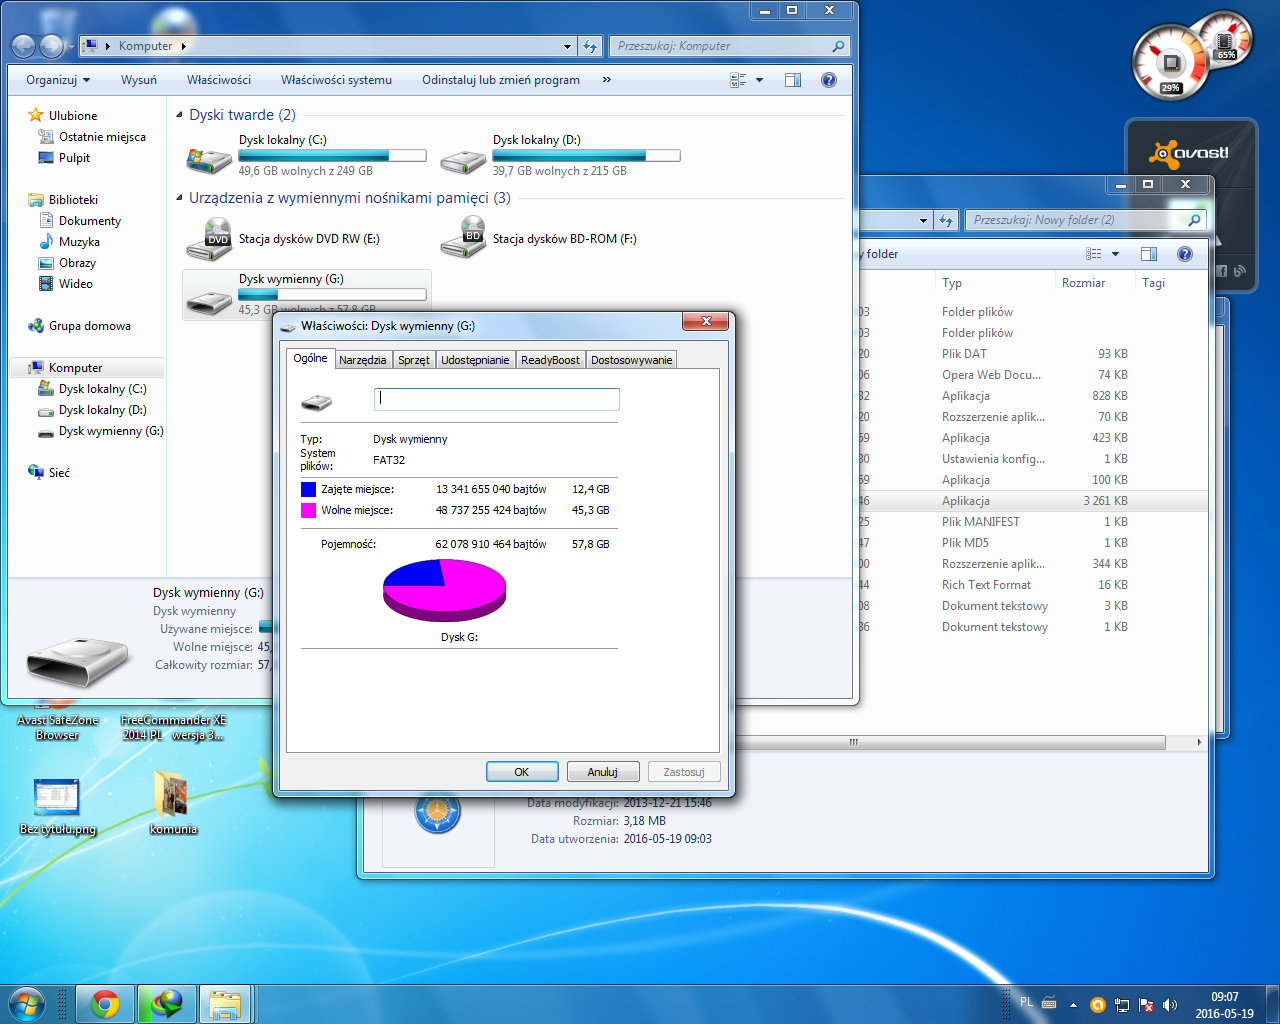This screenshot has height=1024, width=1280.
Task: Switch to the Narzędzia tab
Action: coord(362,360)
